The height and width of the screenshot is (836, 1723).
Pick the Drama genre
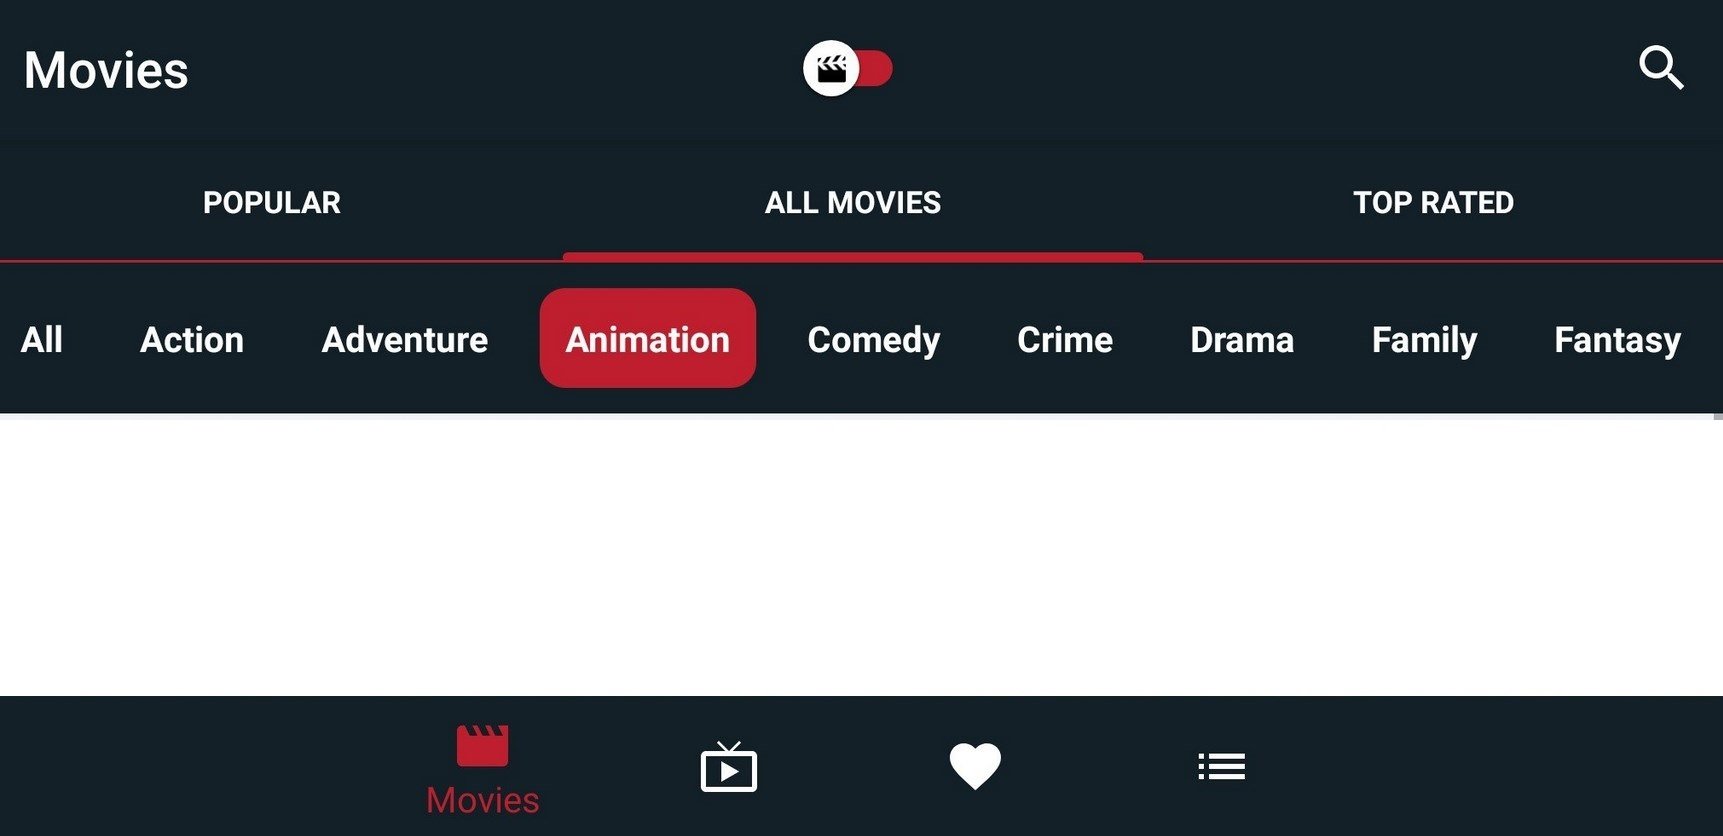(x=1242, y=340)
